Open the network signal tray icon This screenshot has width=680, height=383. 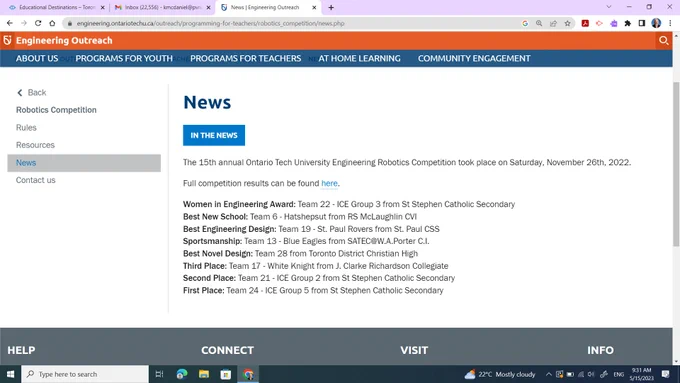[581, 374]
